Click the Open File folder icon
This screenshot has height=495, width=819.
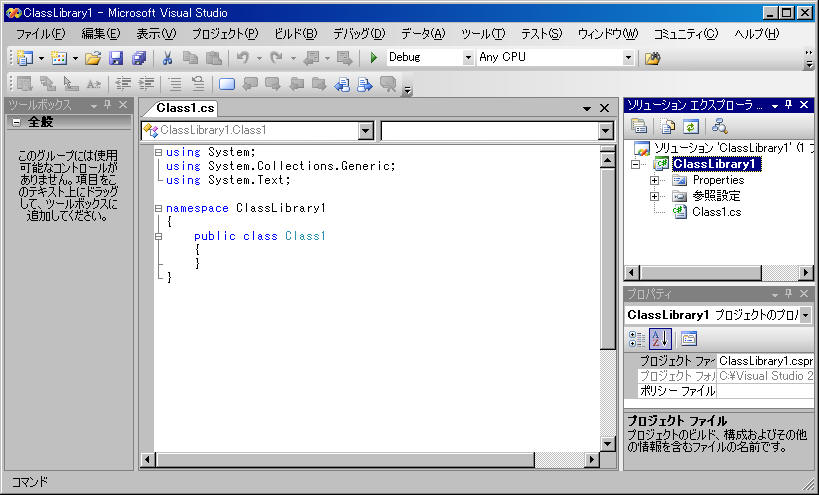[x=92, y=58]
